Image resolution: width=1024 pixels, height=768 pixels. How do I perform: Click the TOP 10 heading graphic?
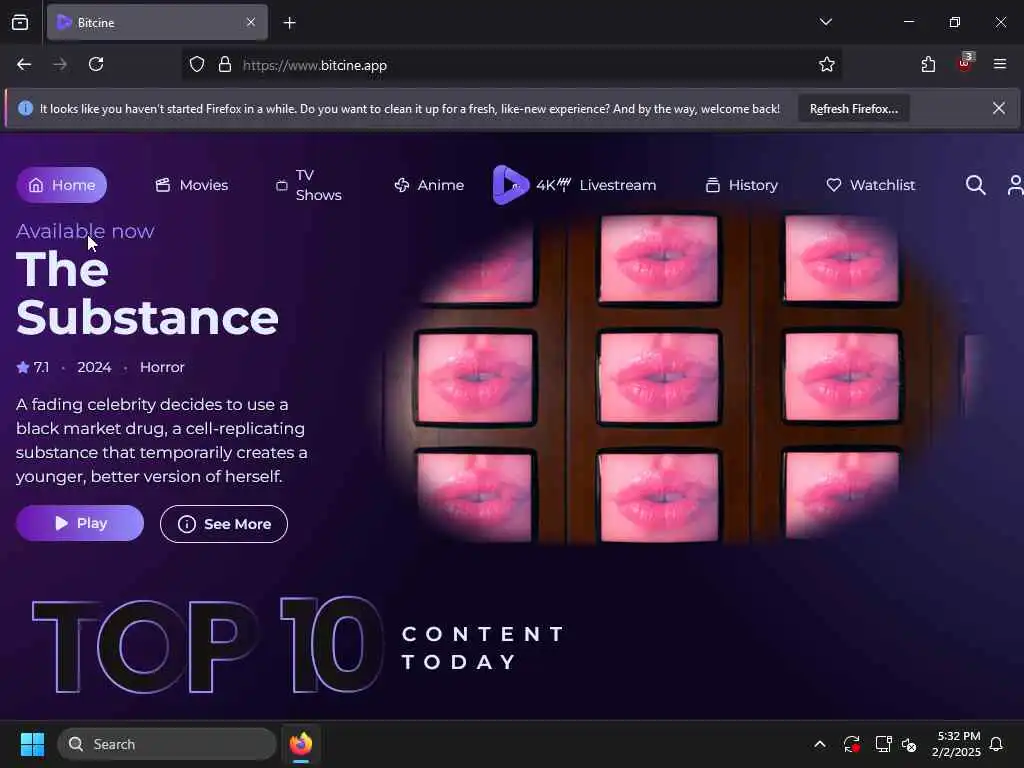[207, 645]
